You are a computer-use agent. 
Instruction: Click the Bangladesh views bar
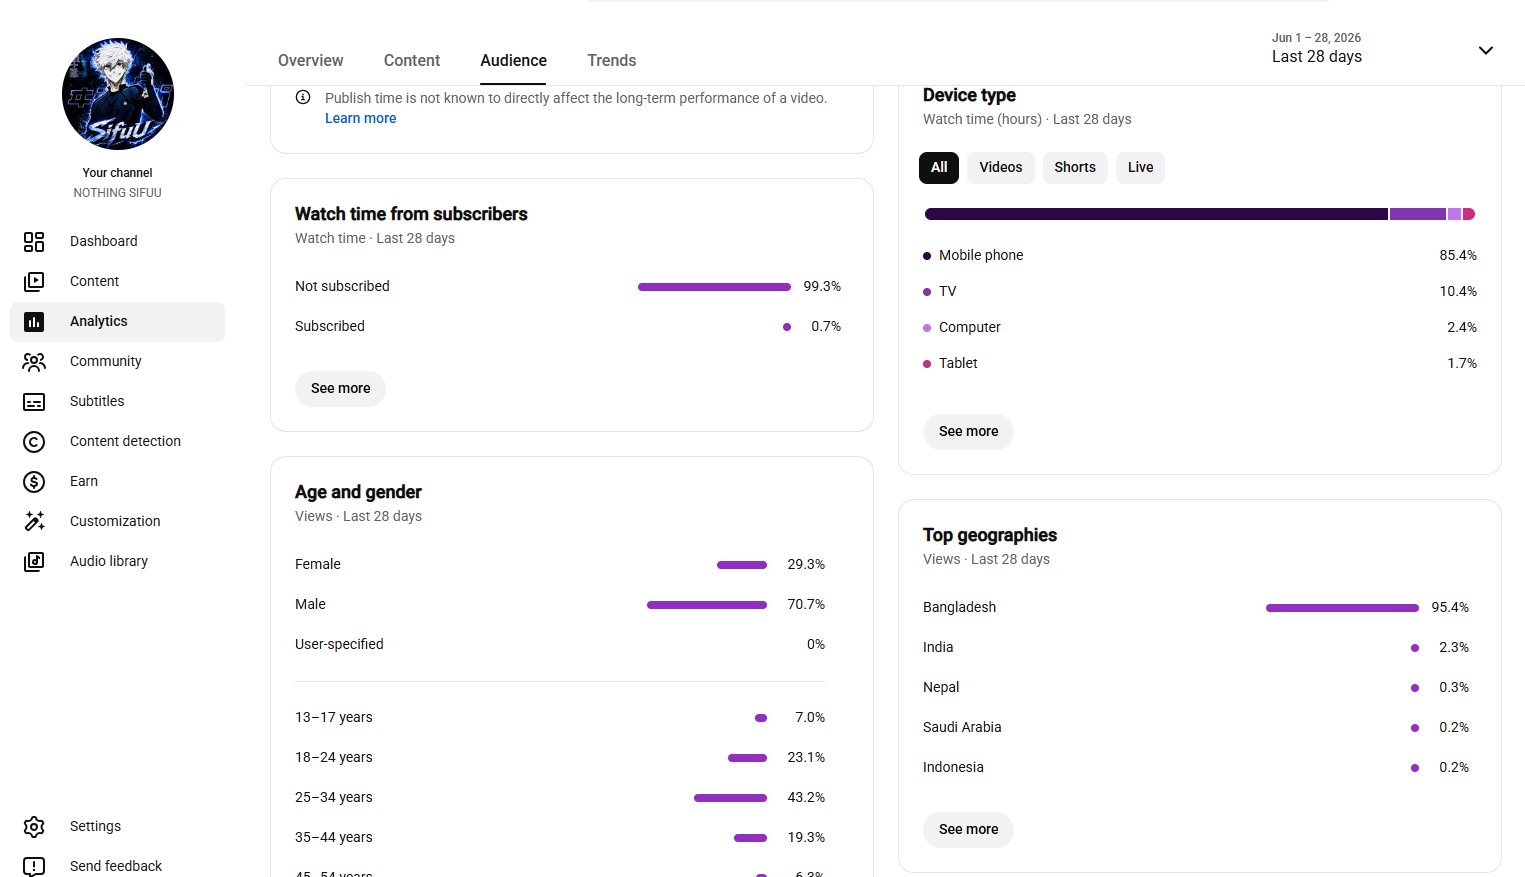pos(1342,608)
